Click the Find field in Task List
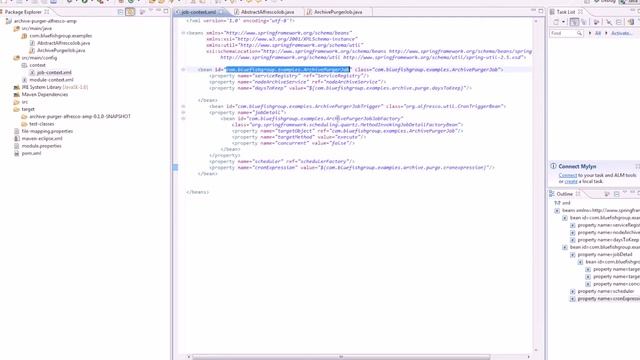The width and height of the screenshot is (640, 360). click(x=563, y=33)
